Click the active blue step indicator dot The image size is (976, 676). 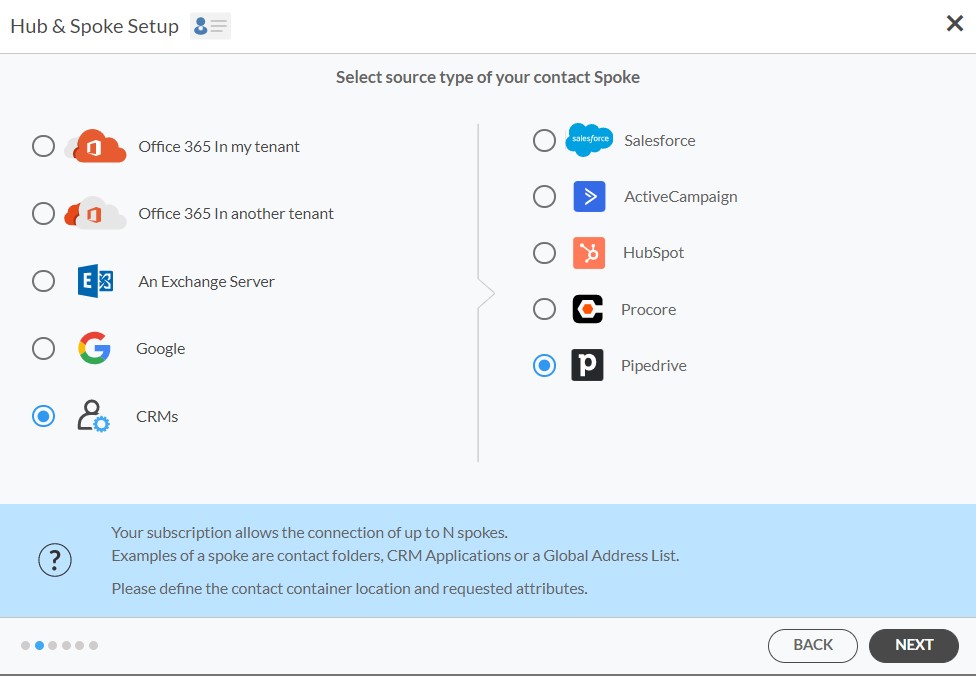point(39,645)
